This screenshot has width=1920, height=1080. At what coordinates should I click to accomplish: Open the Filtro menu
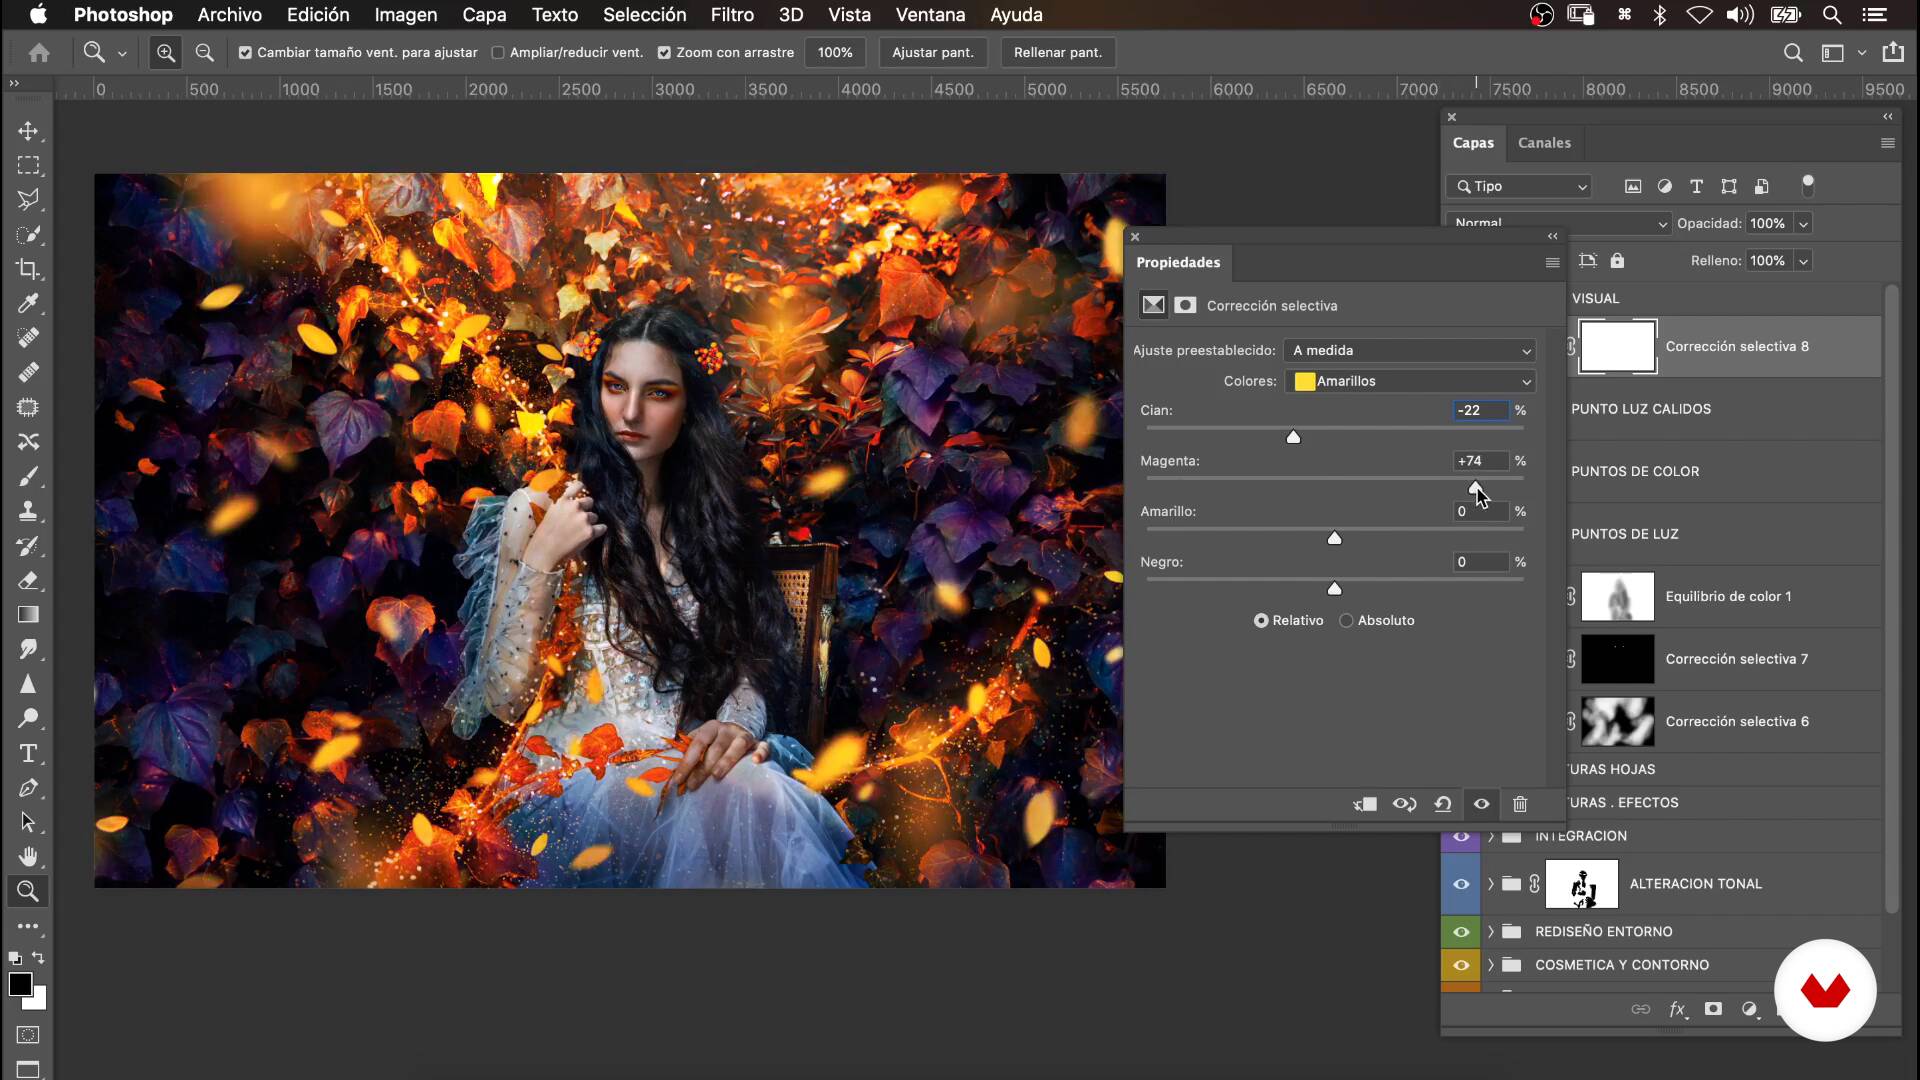coord(731,15)
